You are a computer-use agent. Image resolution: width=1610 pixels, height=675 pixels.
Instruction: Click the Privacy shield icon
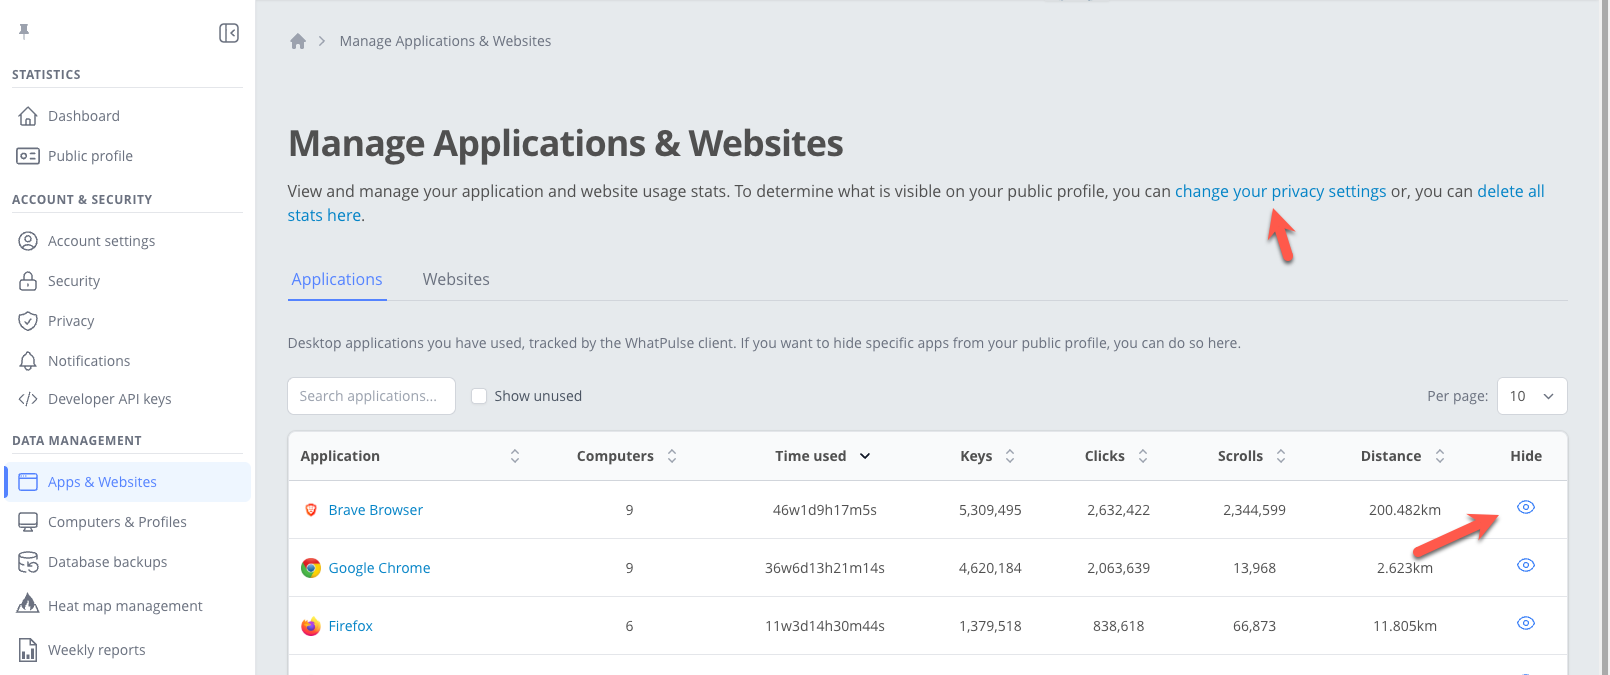tap(28, 321)
